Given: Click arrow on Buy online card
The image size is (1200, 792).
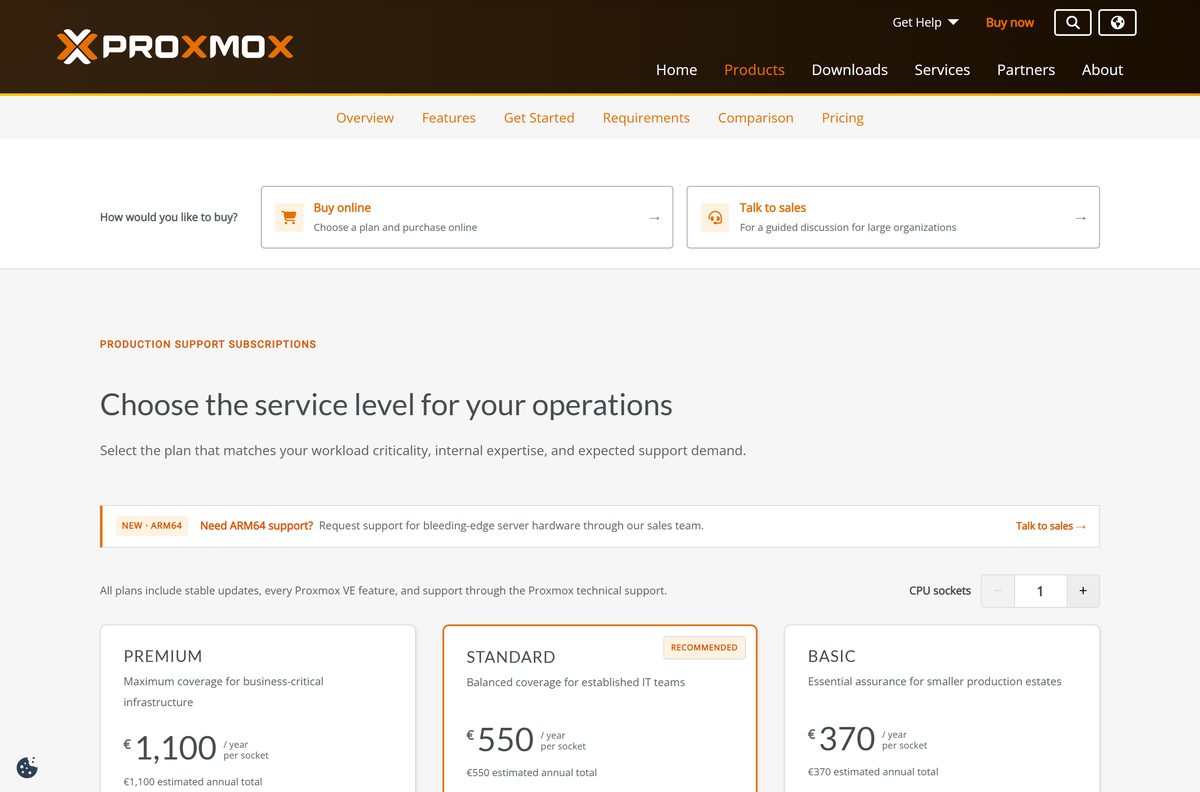Looking at the screenshot, I should click(654, 218).
